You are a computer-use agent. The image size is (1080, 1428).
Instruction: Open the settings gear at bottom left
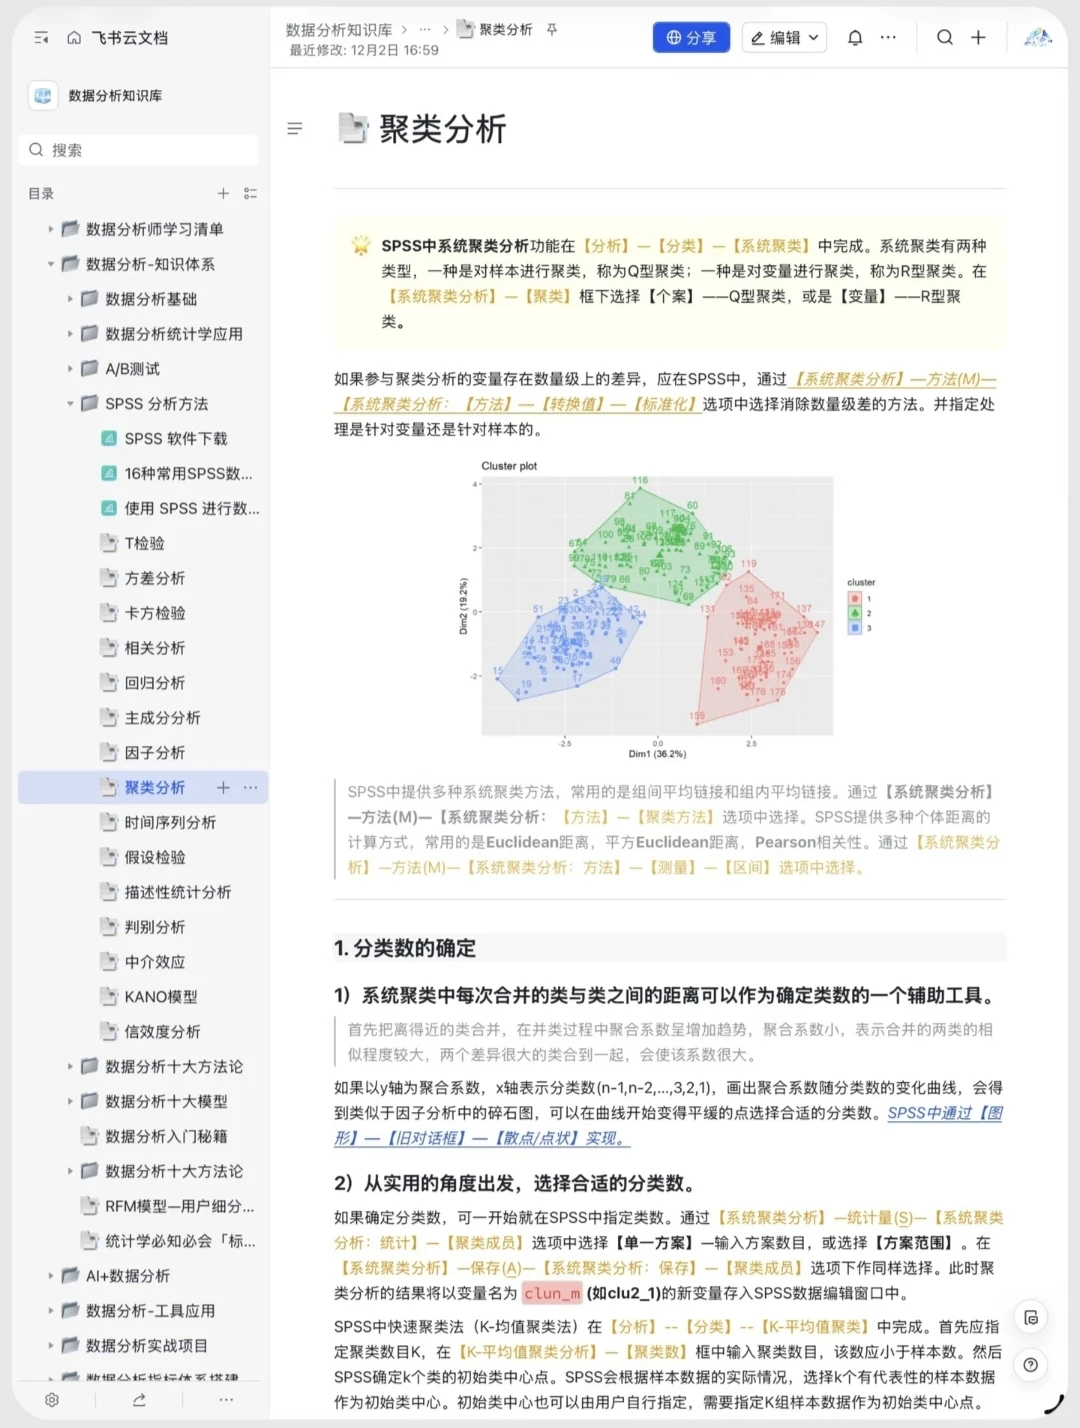(52, 1400)
